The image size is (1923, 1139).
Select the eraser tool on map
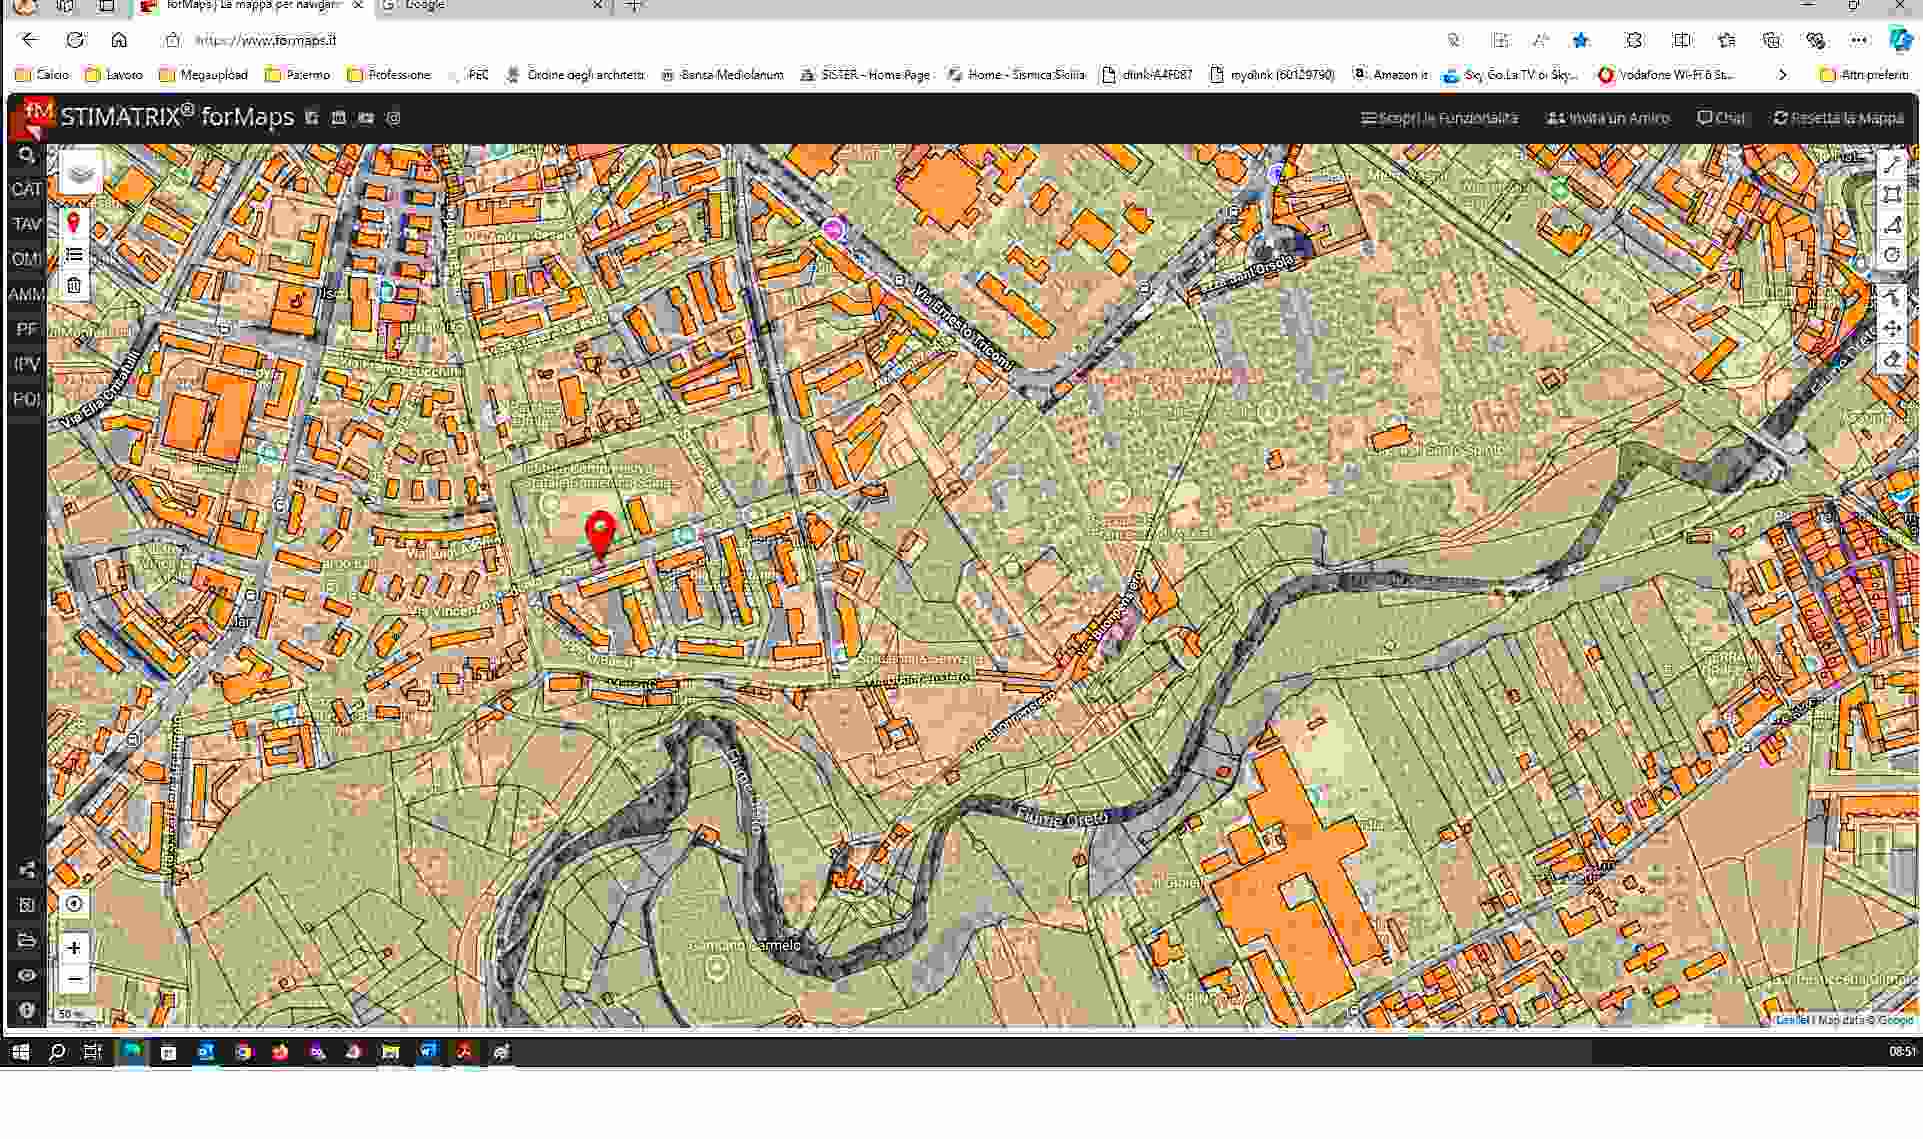[1891, 359]
